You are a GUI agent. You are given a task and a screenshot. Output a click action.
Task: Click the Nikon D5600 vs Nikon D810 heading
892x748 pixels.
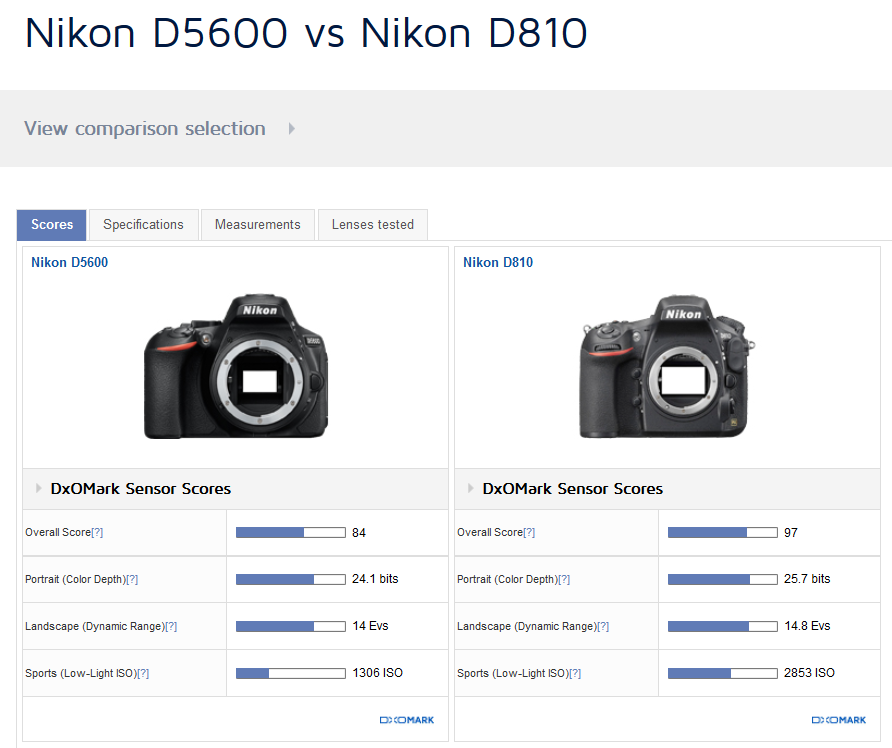[306, 33]
